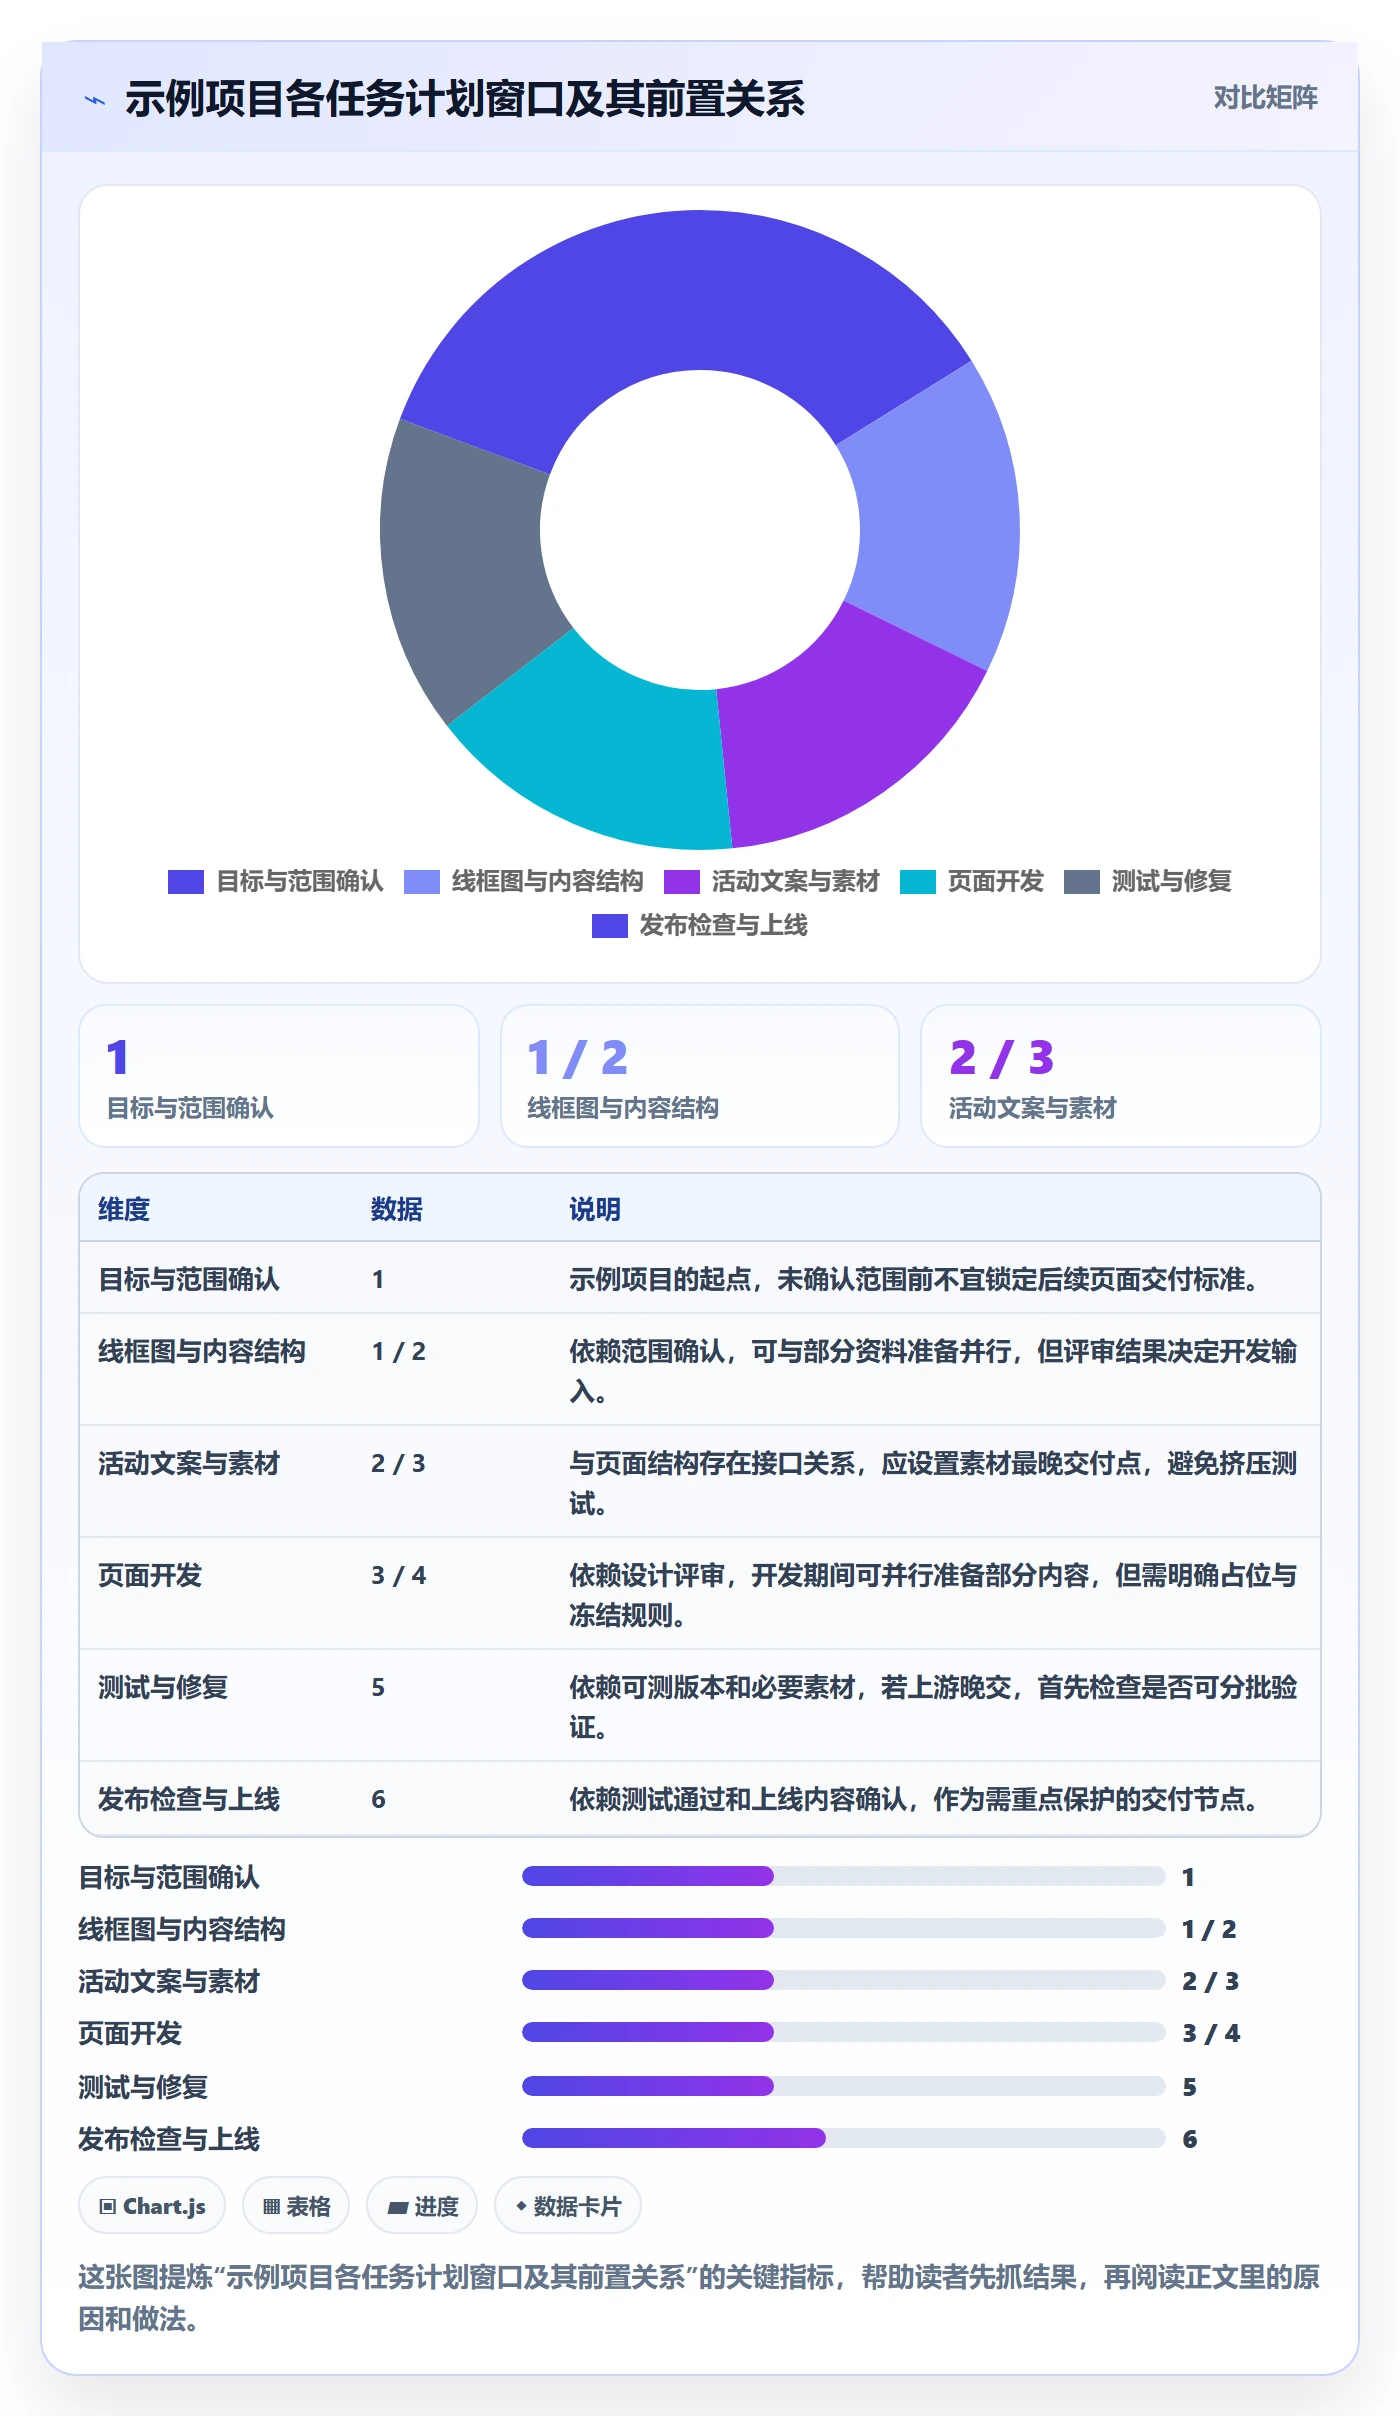Click the 测试与修复 legend label

click(1171, 881)
